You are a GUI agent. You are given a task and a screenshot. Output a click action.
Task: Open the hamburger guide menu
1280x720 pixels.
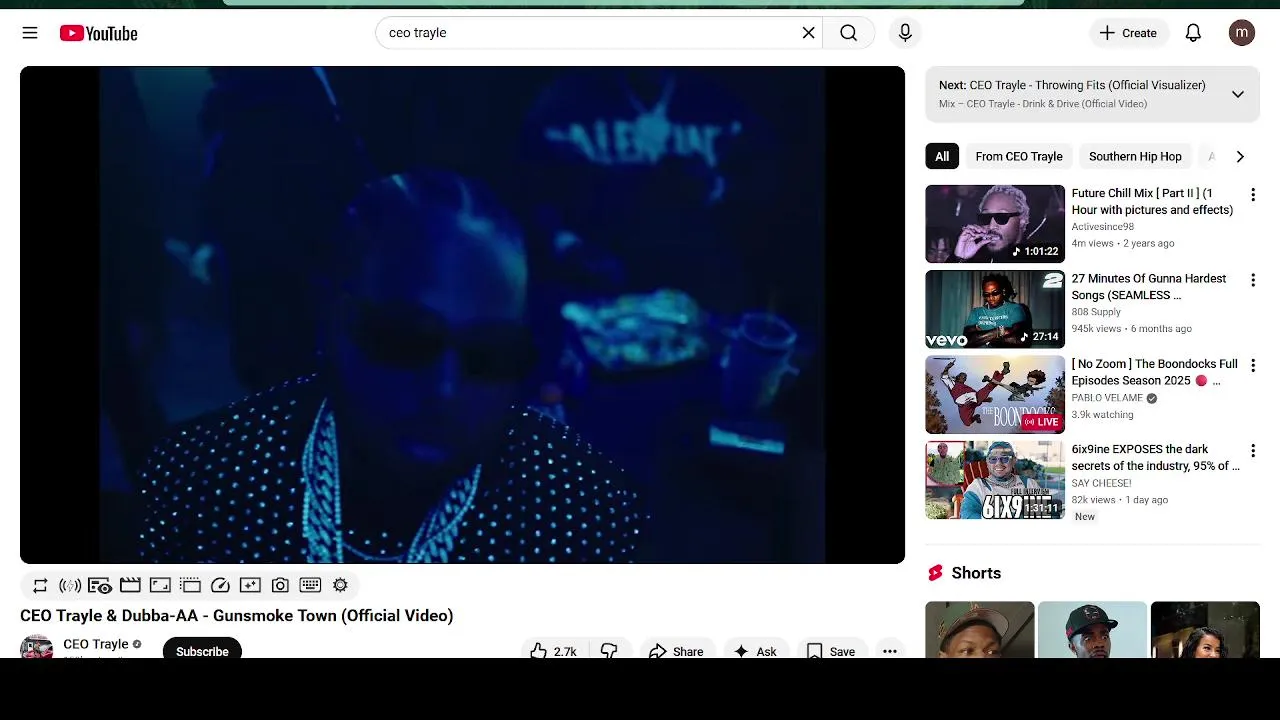(x=30, y=33)
